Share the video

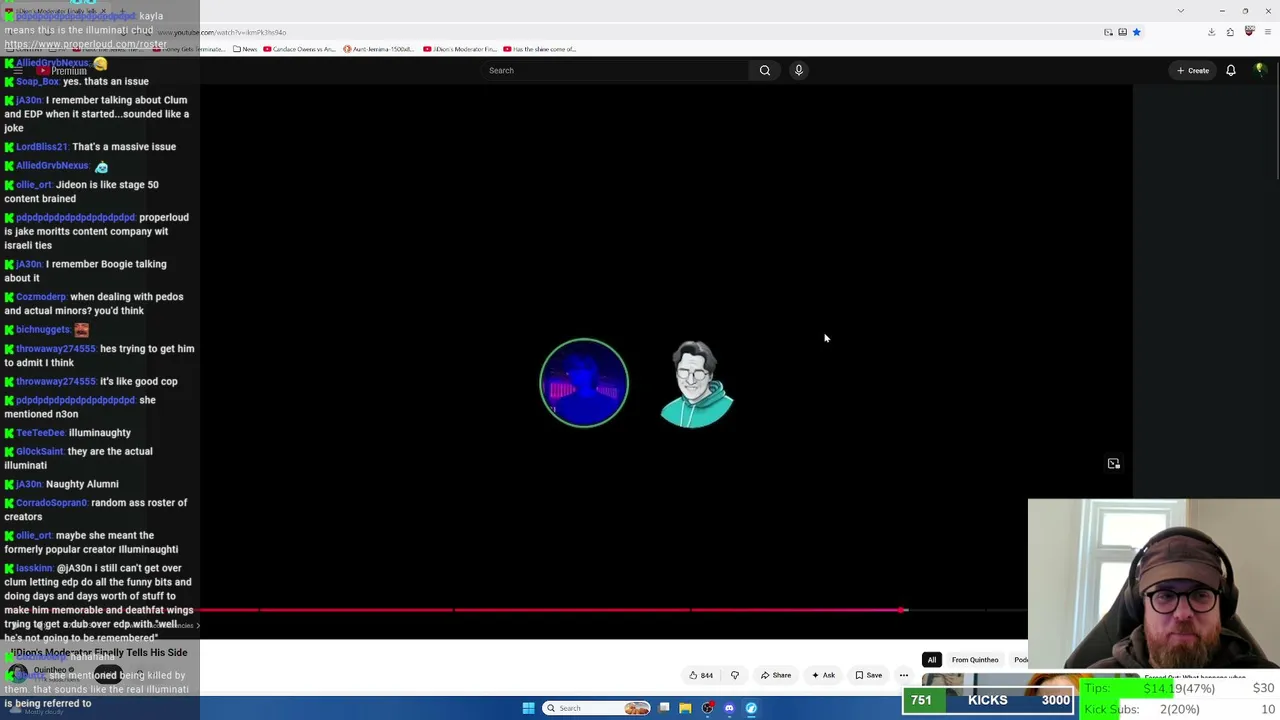tap(776, 675)
